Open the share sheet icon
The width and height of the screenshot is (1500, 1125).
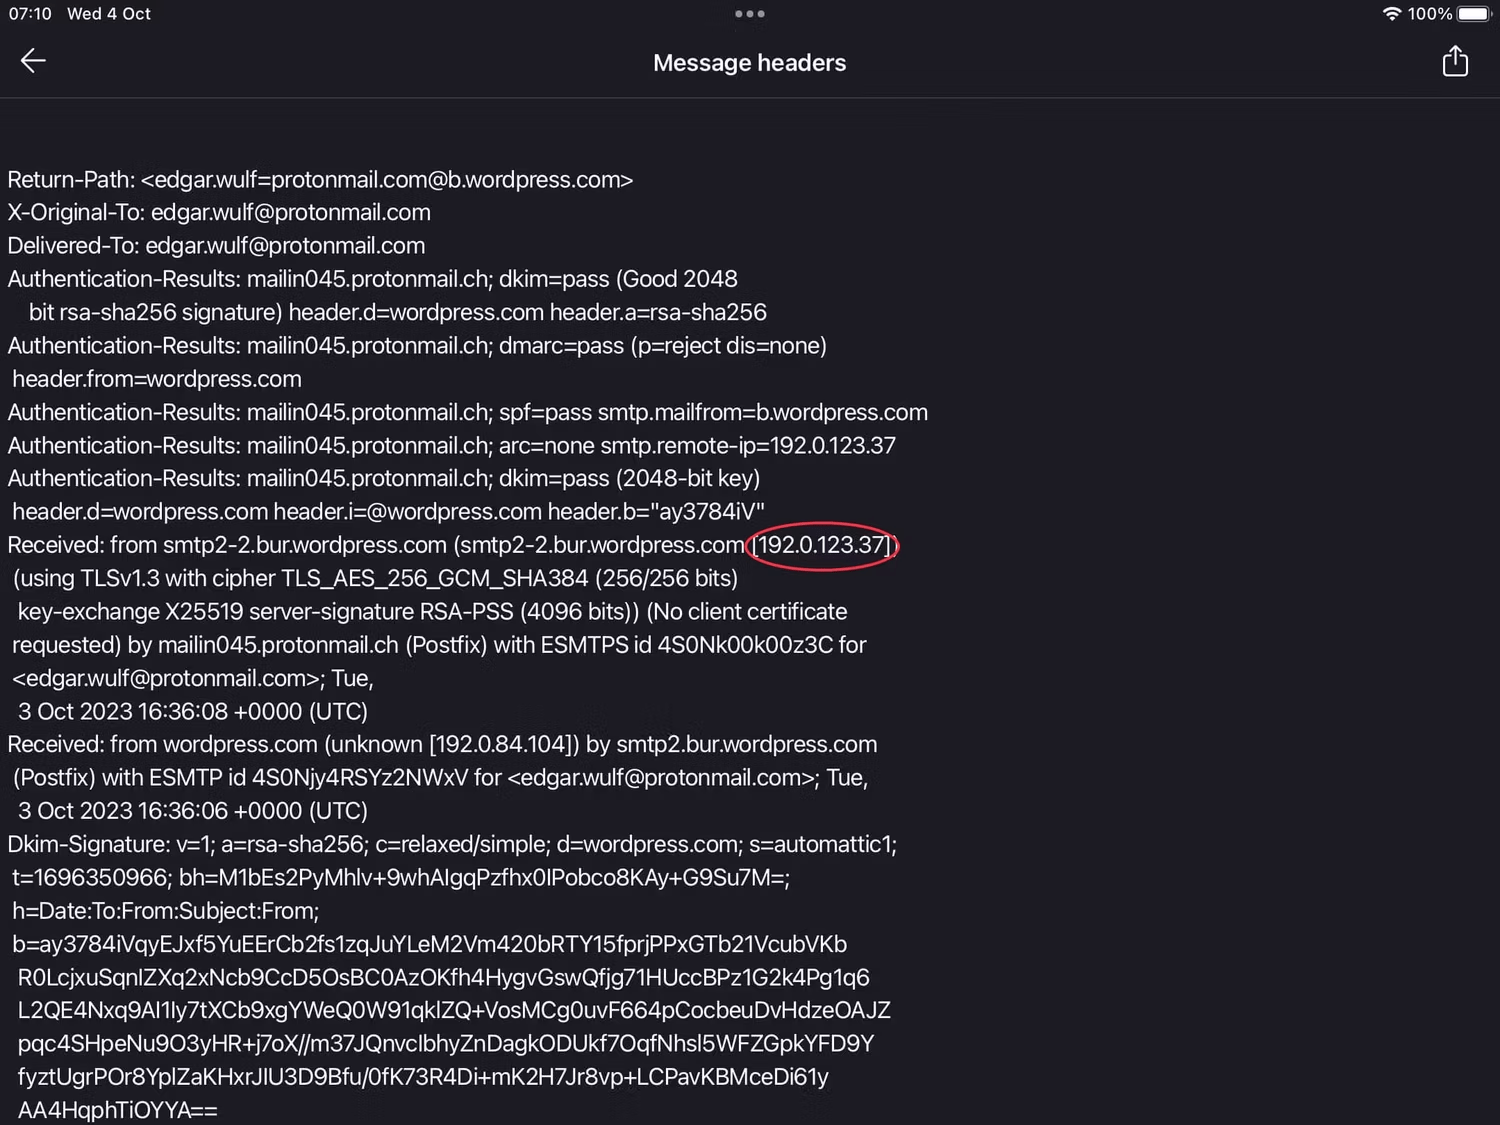click(x=1455, y=61)
